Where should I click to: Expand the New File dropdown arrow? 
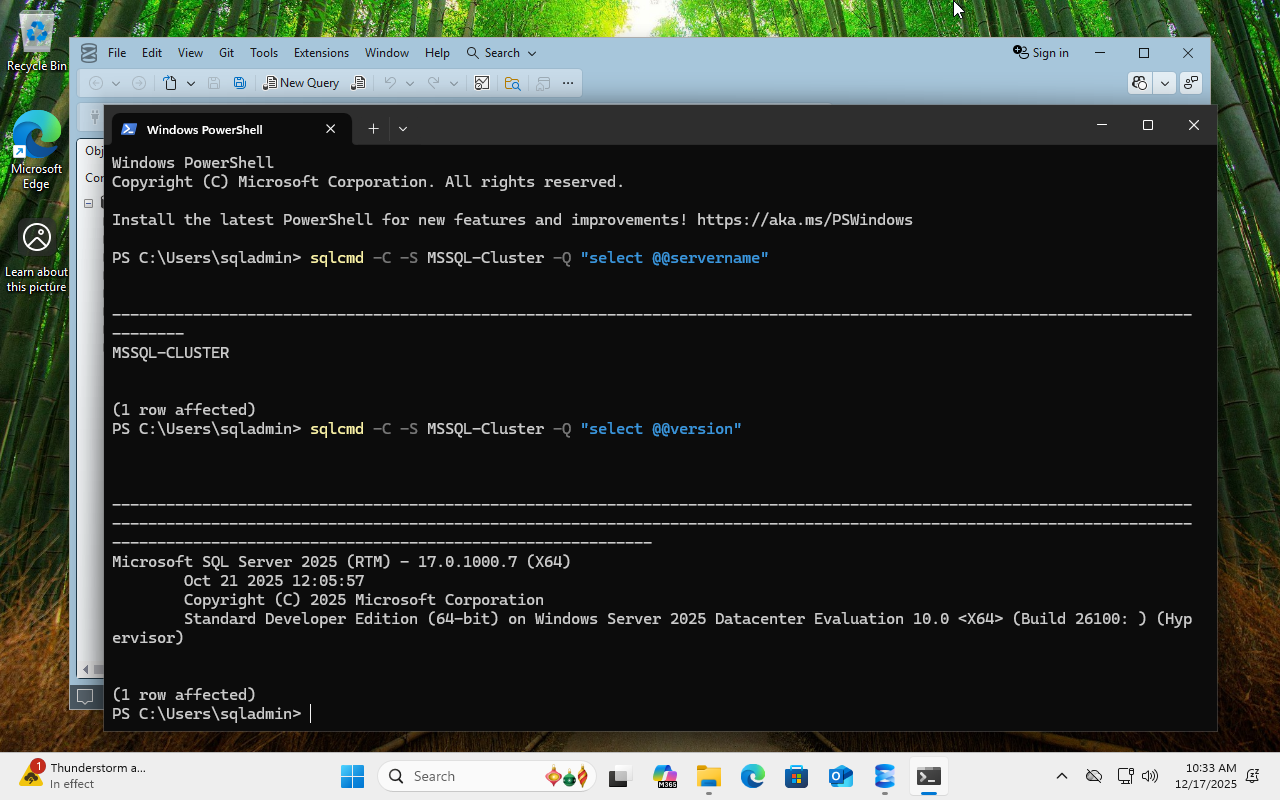pyautogui.click(x=190, y=83)
